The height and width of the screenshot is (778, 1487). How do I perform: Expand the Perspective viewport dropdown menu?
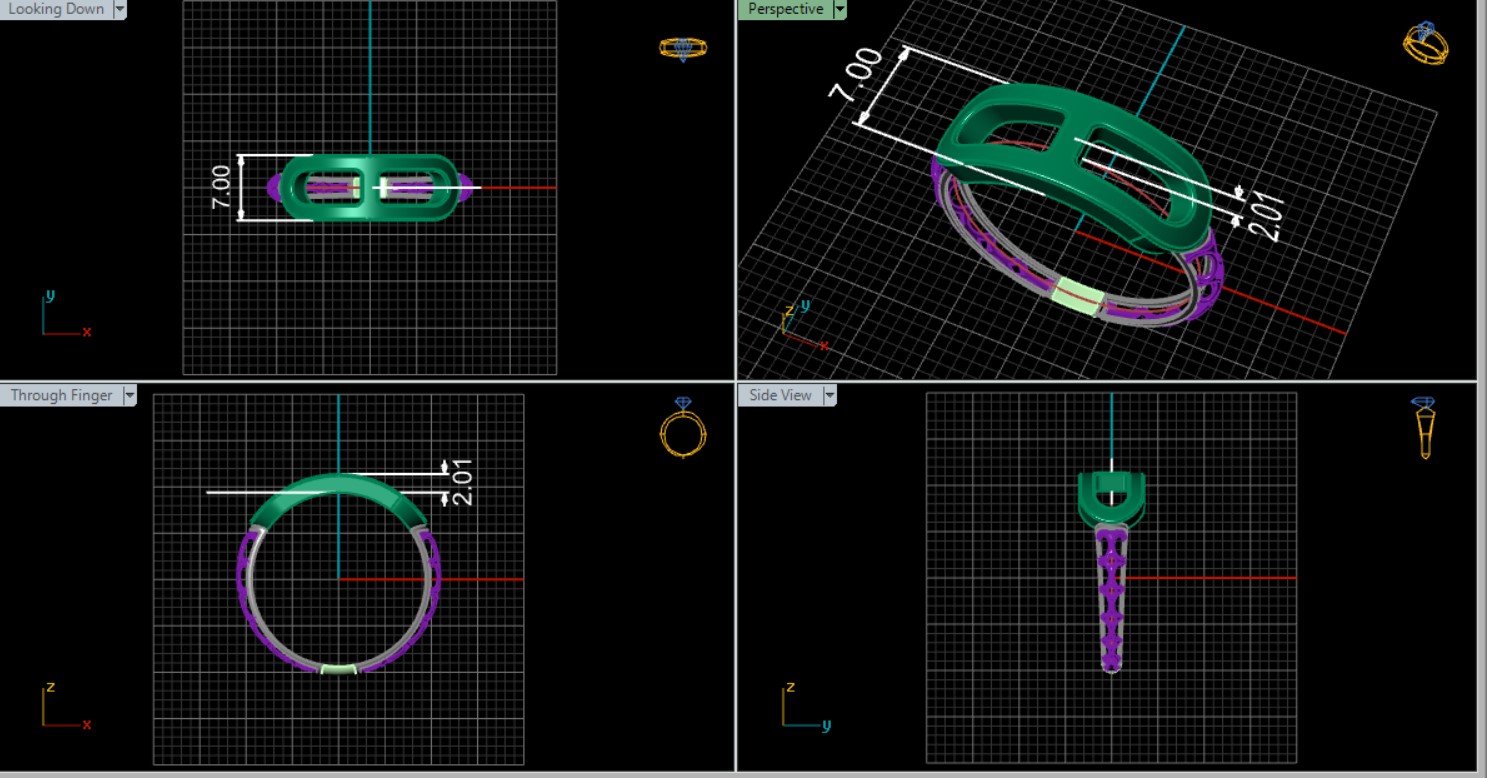click(839, 9)
